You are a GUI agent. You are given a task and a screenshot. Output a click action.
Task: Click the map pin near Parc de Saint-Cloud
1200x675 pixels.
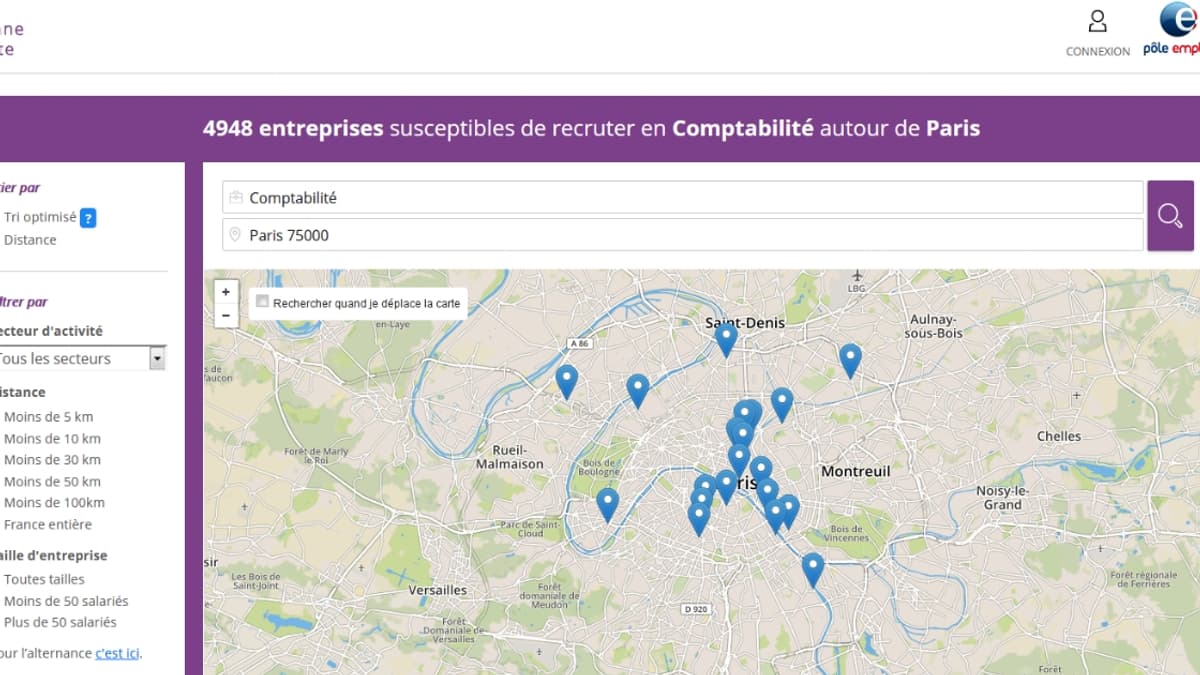pos(607,503)
